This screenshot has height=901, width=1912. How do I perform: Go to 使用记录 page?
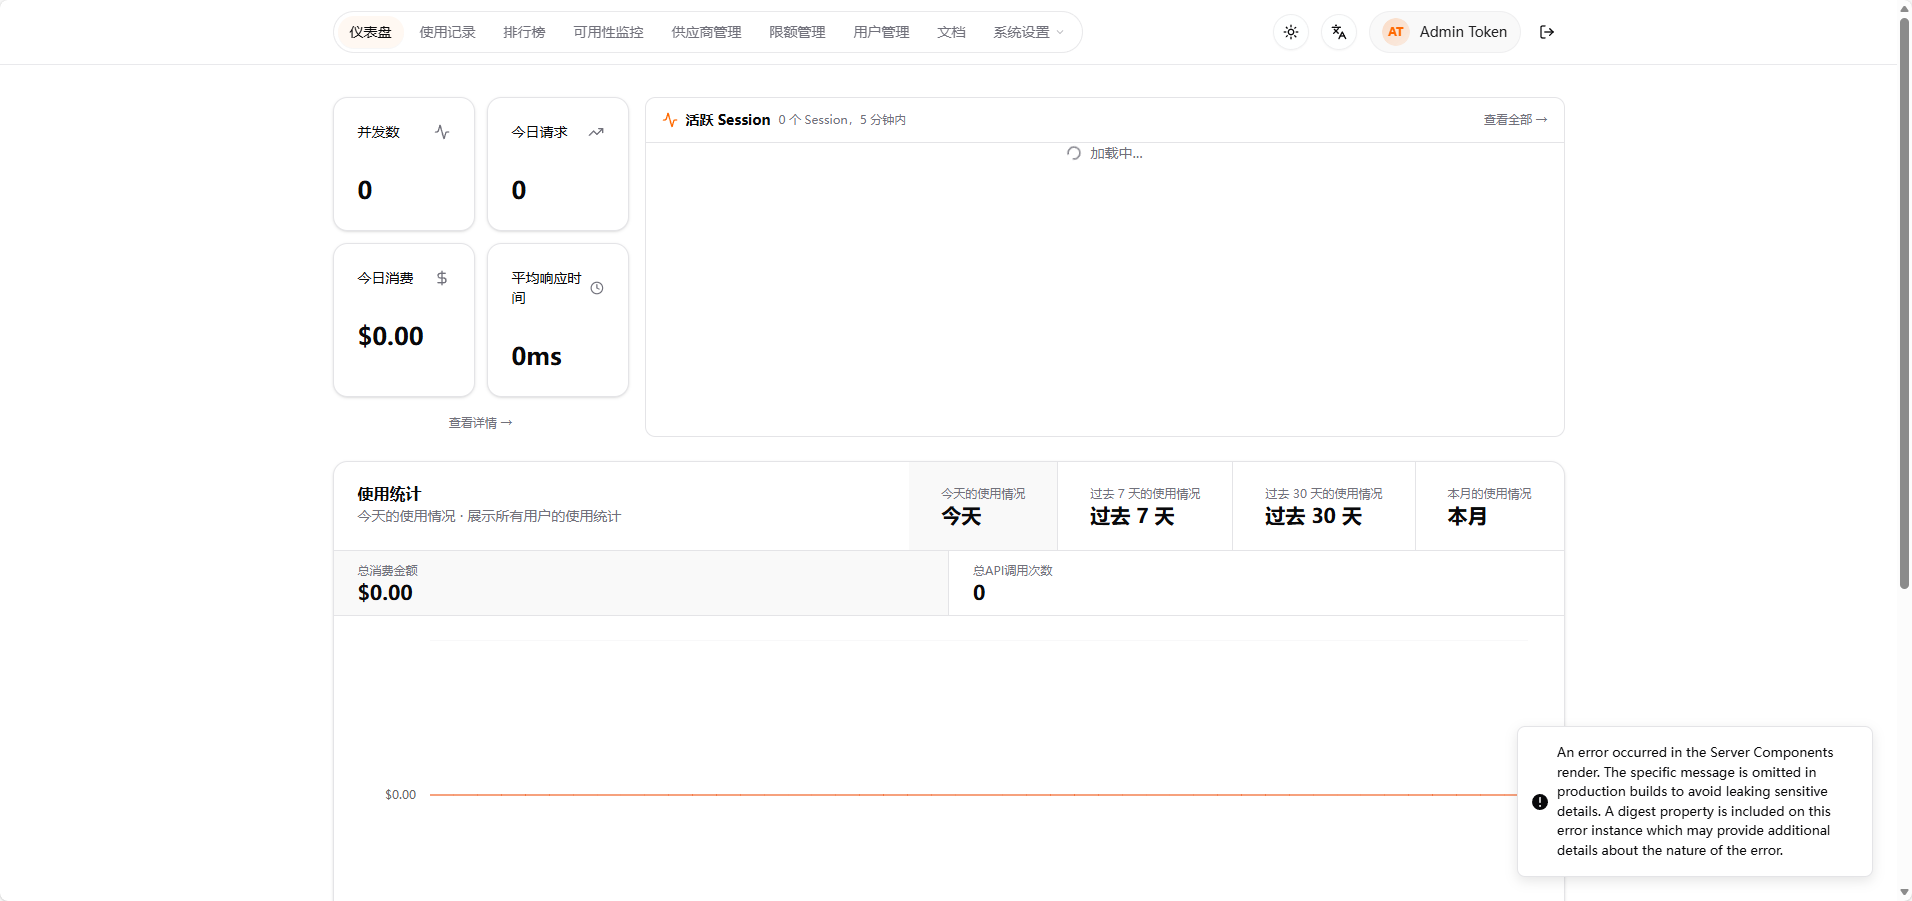click(x=447, y=32)
